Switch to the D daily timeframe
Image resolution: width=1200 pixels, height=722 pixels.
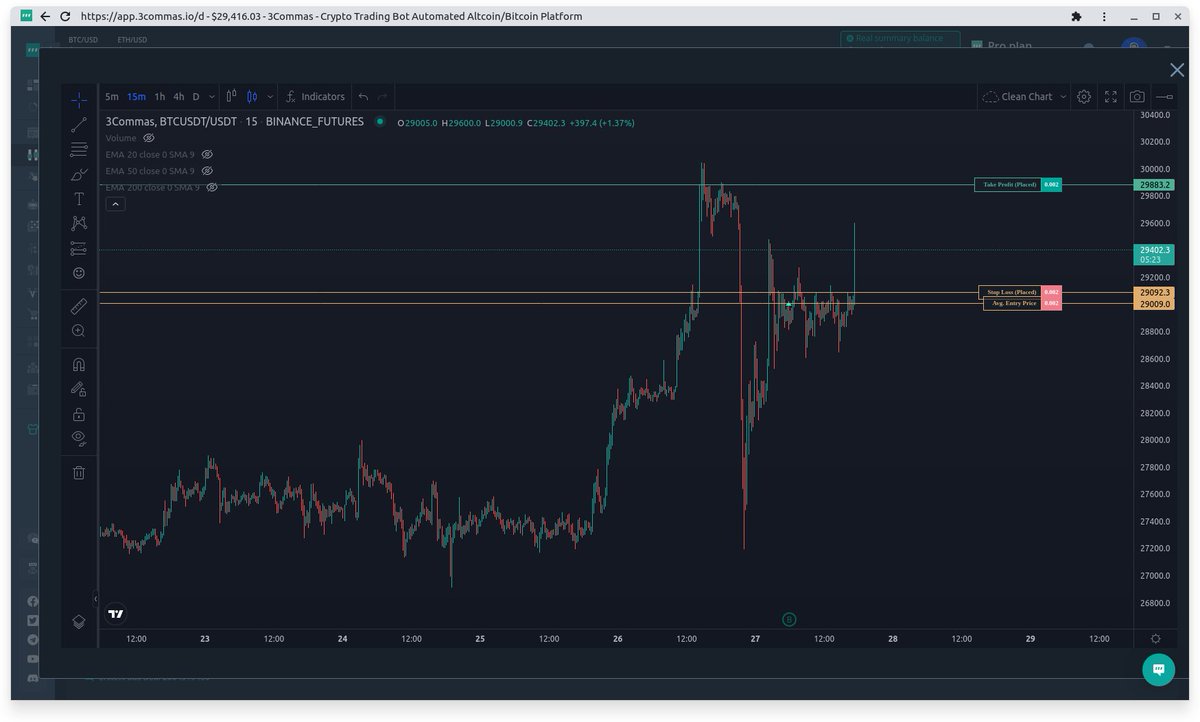point(196,97)
